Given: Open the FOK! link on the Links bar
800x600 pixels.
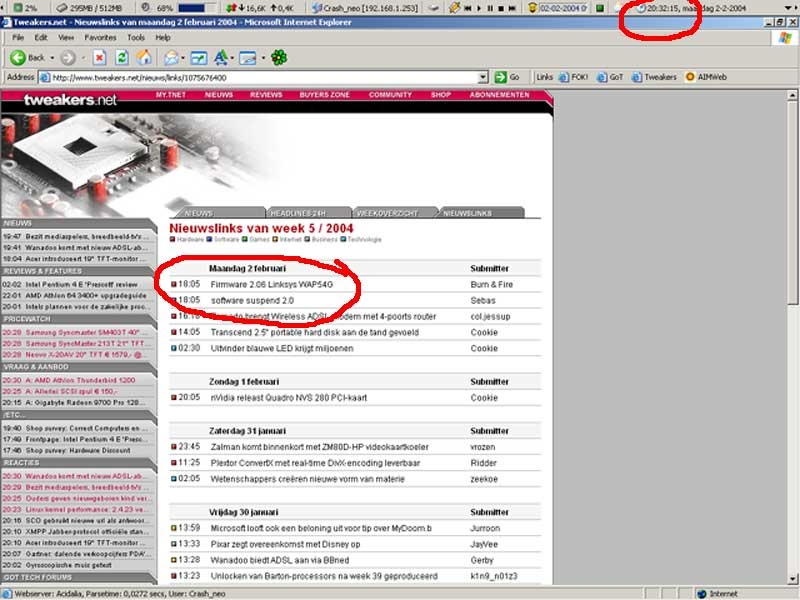Looking at the screenshot, I should pos(573,77).
